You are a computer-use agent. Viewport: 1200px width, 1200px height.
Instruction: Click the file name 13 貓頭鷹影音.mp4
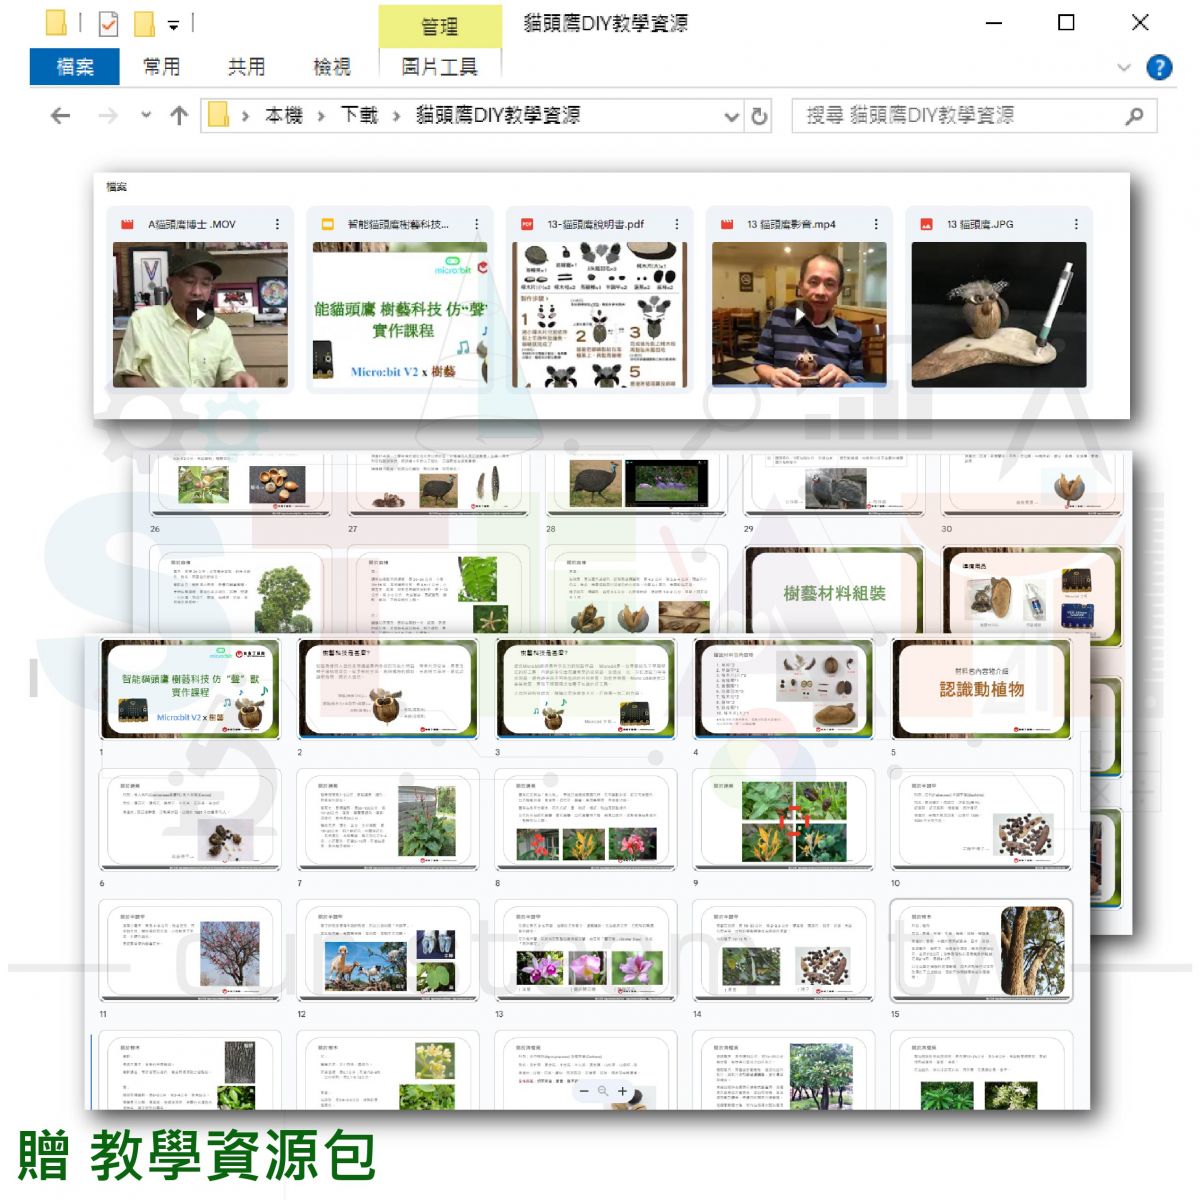(x=791, y=225)
